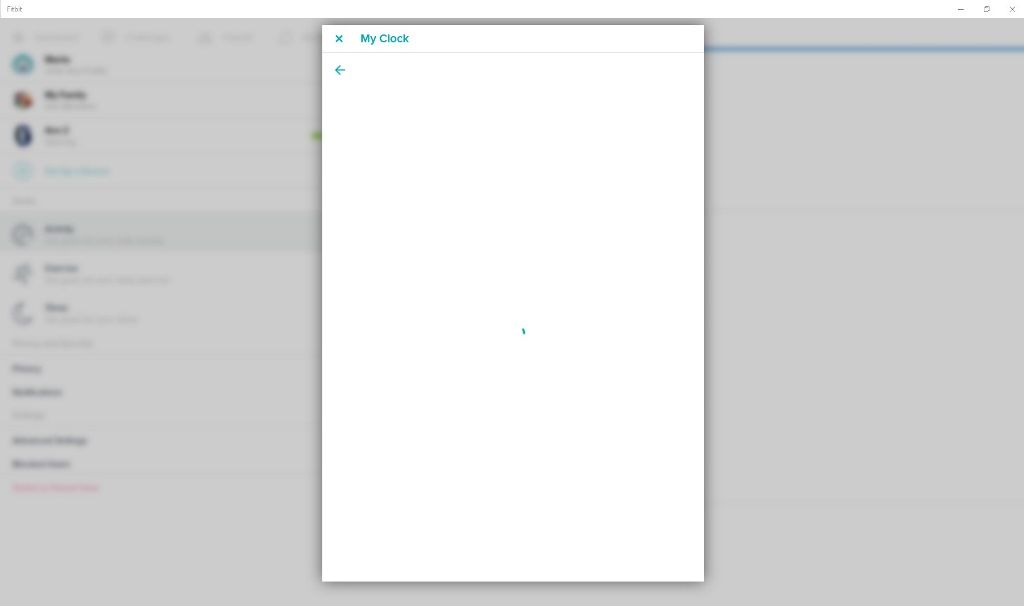The image size is (1024, 606).
Task: Open the Blocked Users entry
Action: point(41,465)
